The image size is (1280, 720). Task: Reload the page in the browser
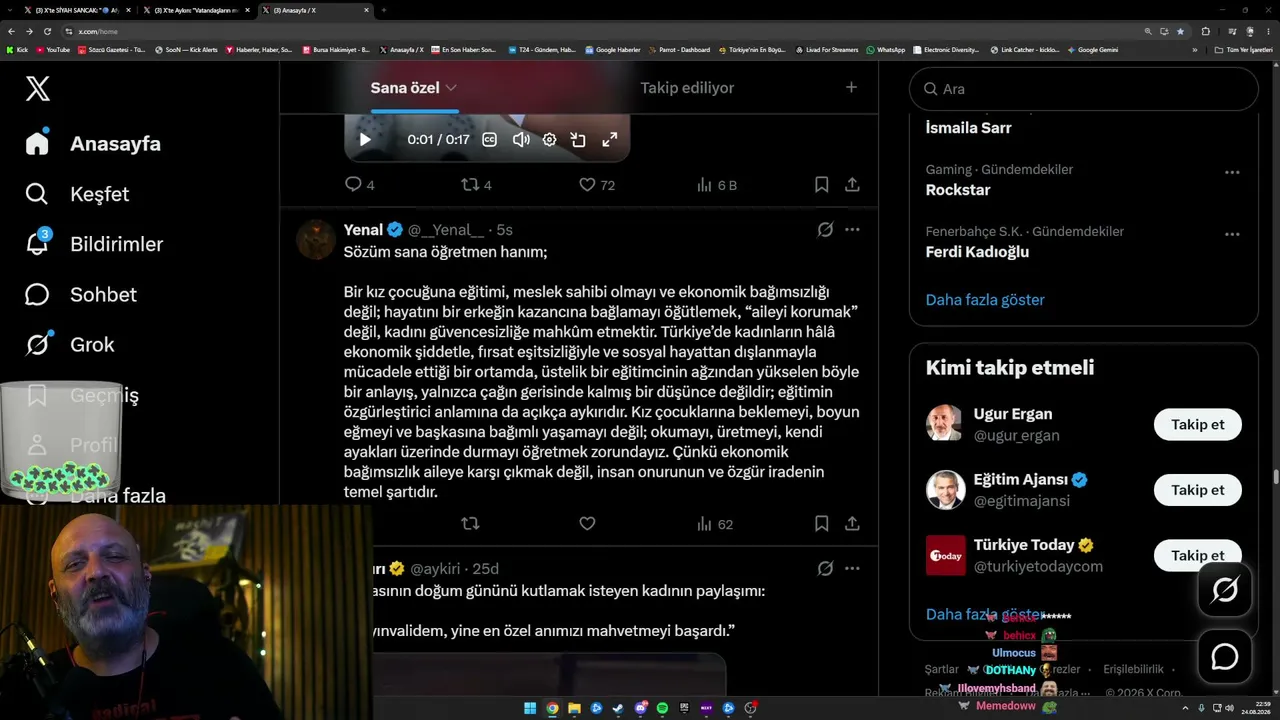coord(46,31)
